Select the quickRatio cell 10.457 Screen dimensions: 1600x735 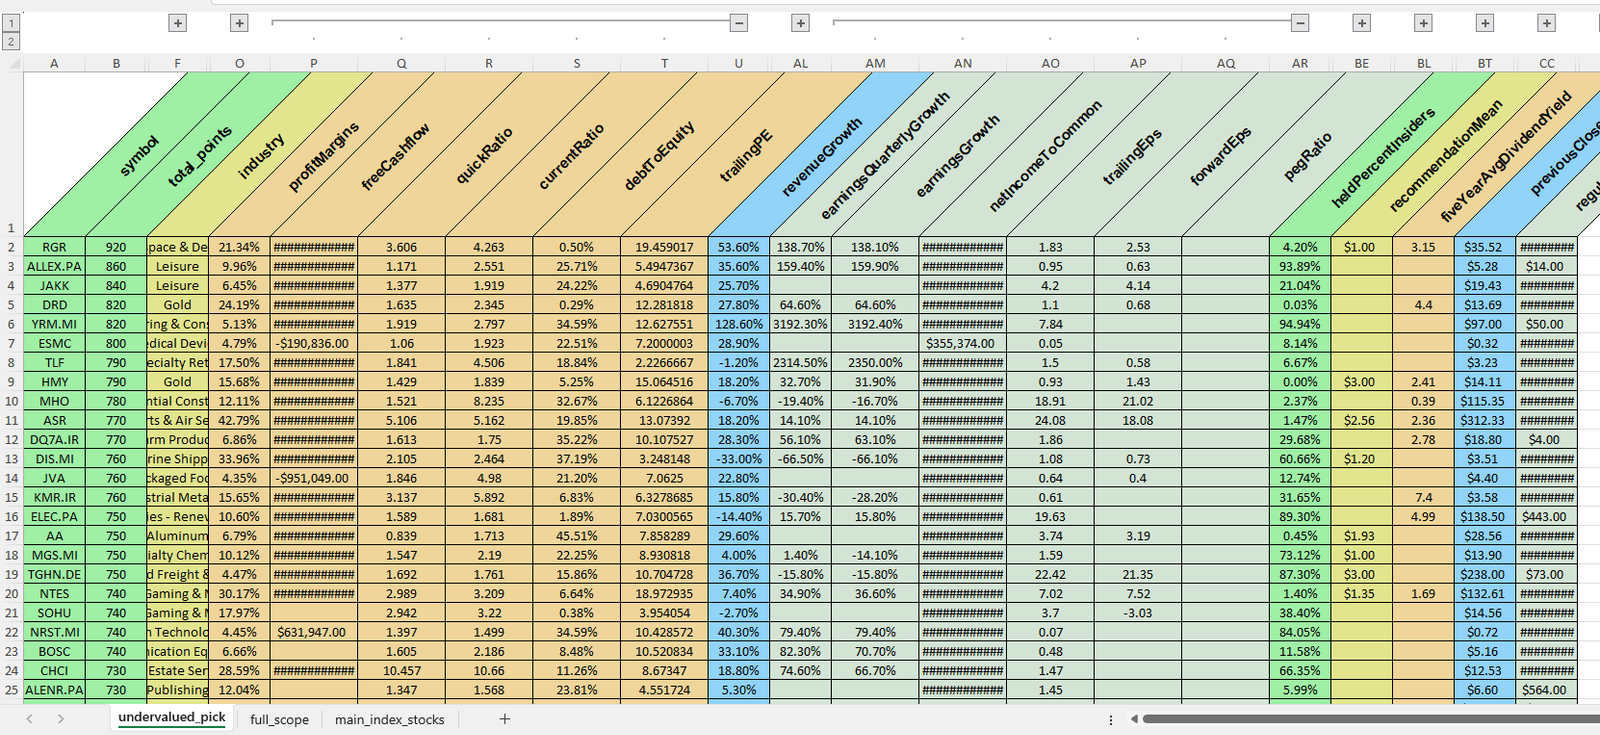(401, 671)
